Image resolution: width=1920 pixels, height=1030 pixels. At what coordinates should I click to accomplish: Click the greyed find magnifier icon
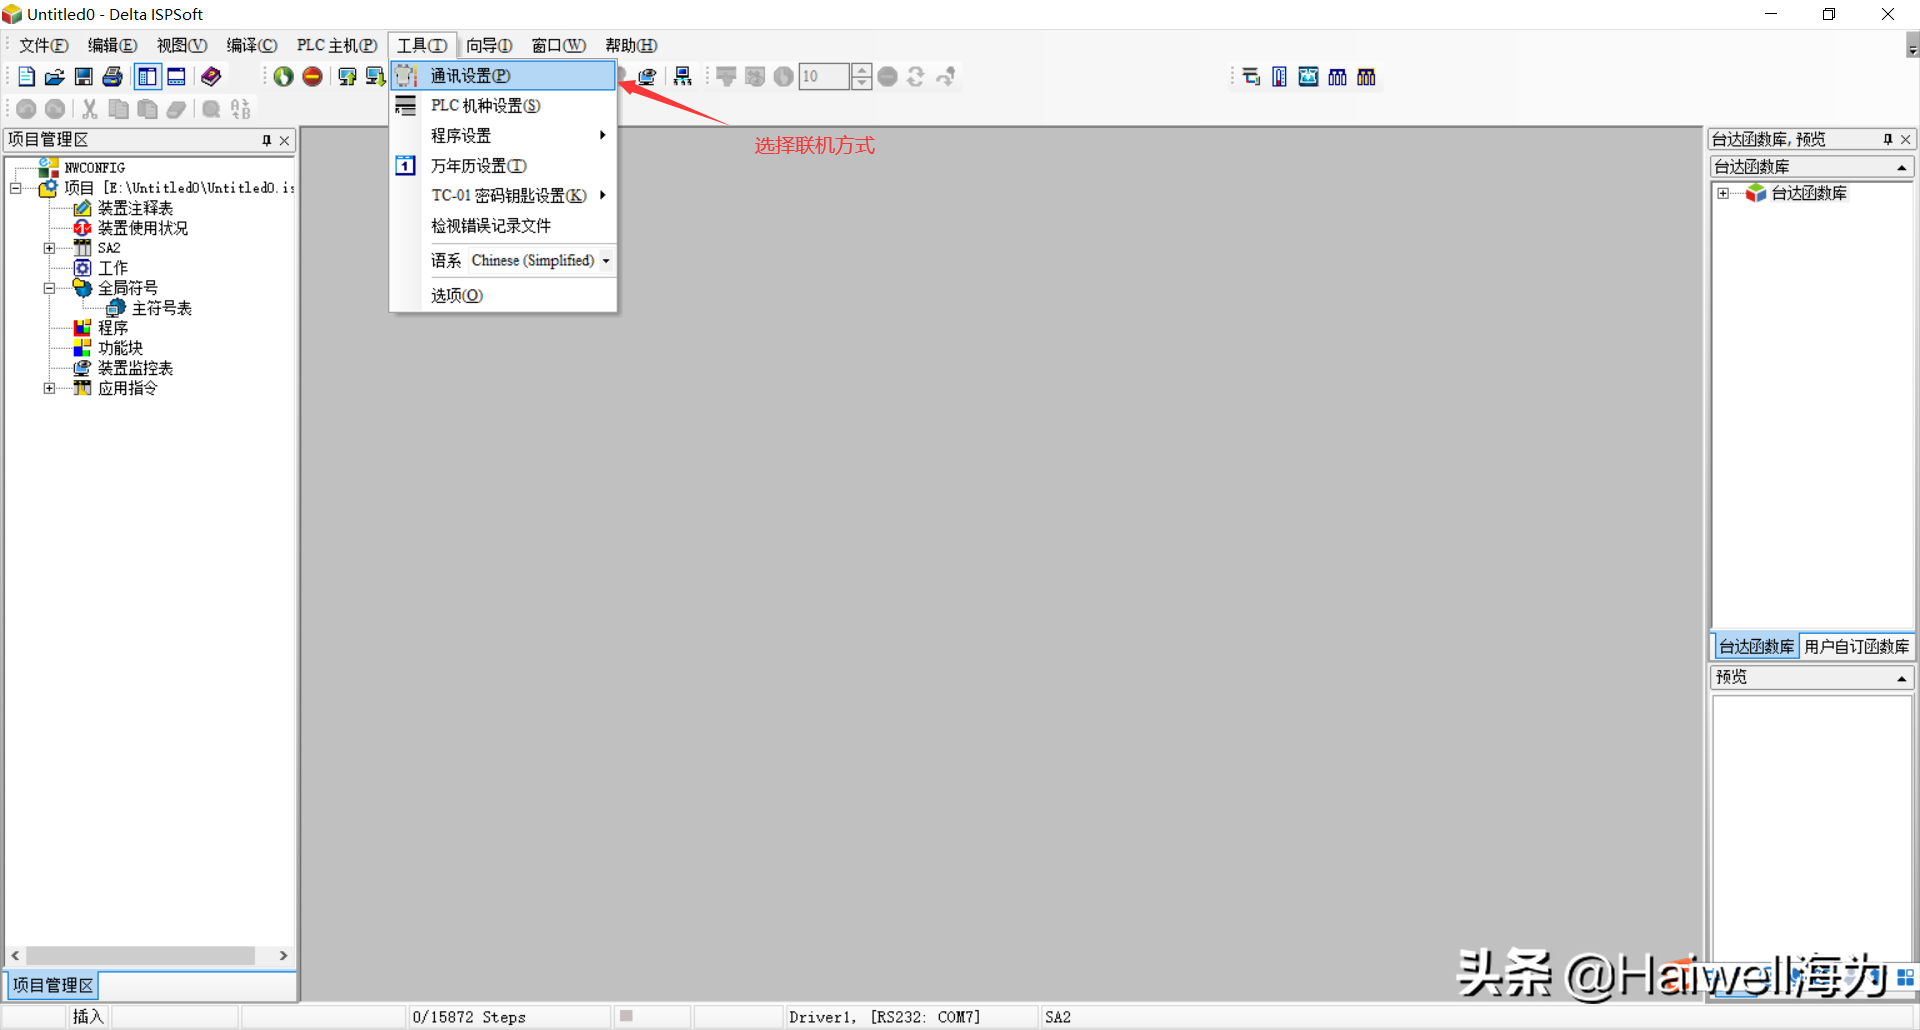click(211, 109)
